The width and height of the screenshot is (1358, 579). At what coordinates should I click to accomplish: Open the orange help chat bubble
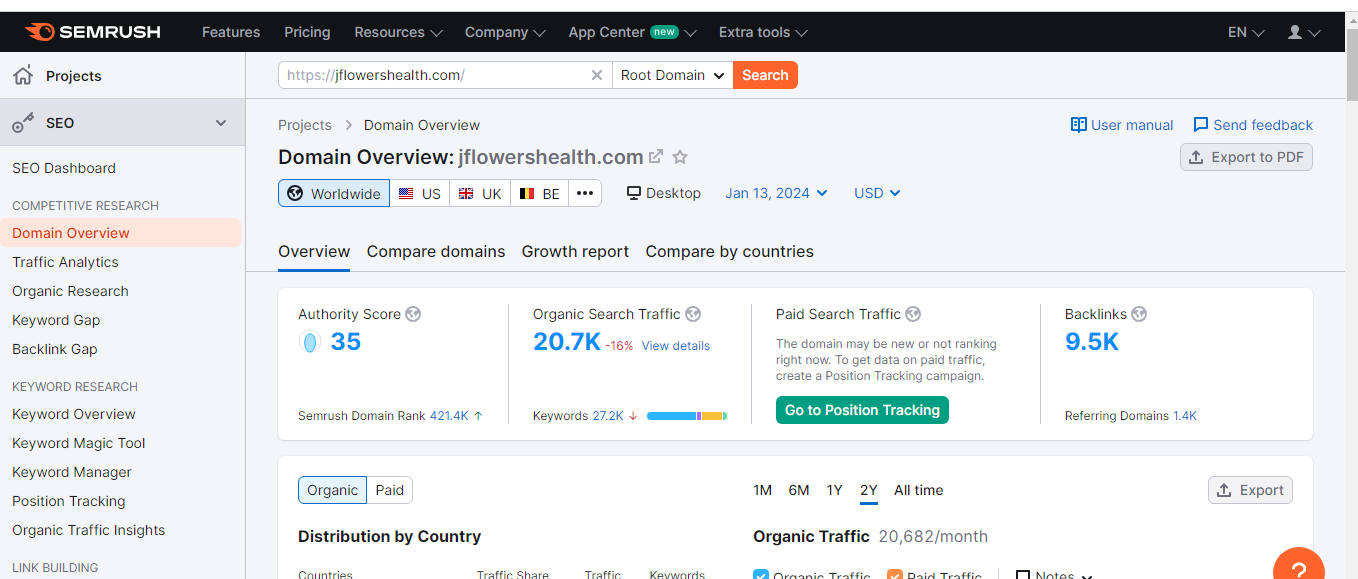pyautogui.click(x=1298, y=565)
